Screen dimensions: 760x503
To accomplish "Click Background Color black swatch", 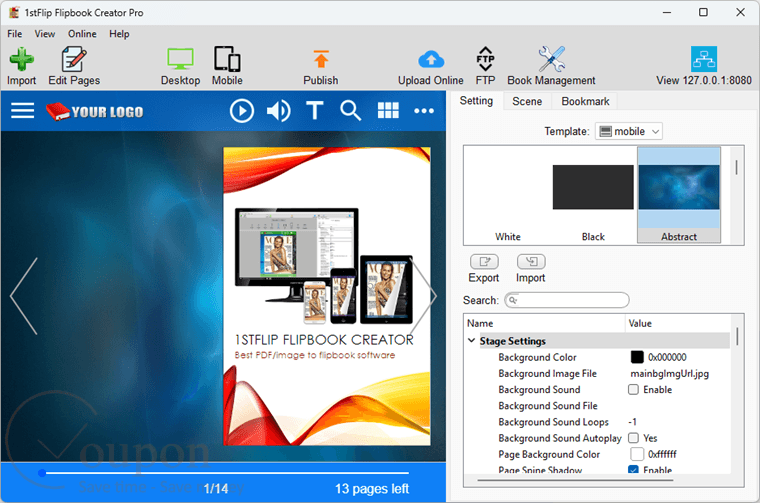I will pyautogui.click(x=637, y=357).
